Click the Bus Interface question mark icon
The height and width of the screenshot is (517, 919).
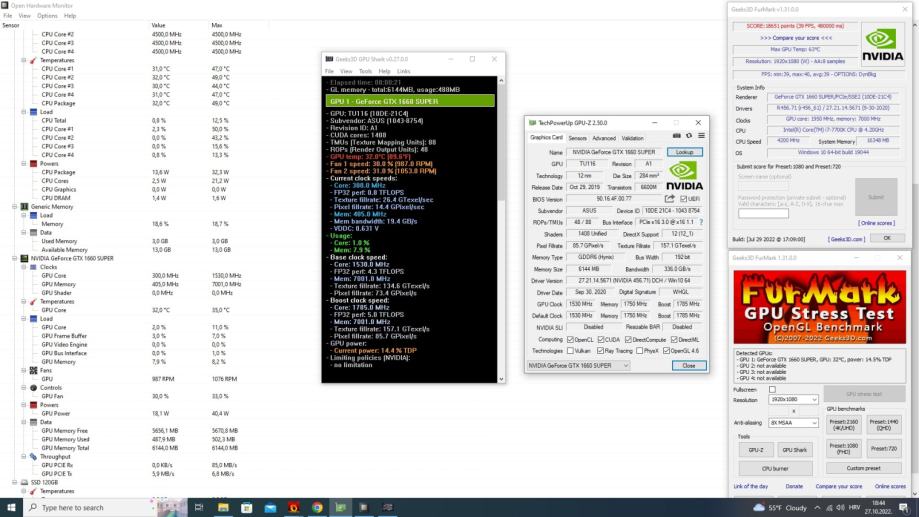click(701, 222)
